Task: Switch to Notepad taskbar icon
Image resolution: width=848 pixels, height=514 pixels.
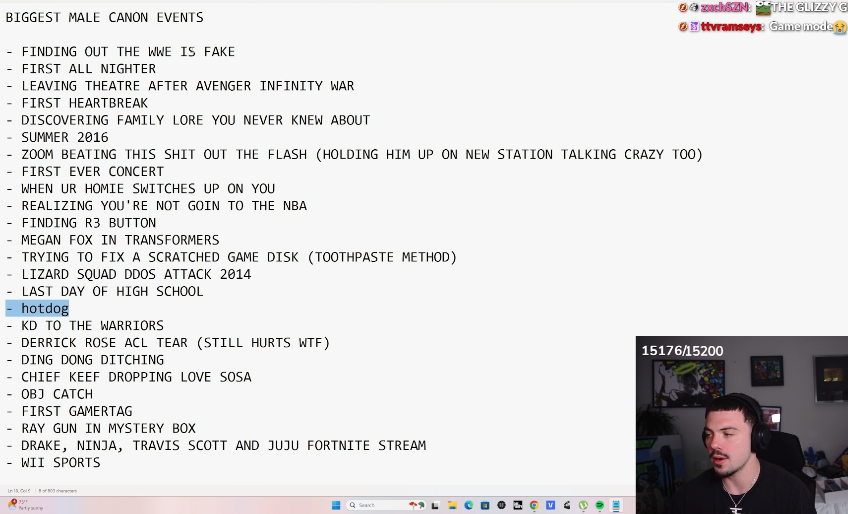Action: point(616,505)
